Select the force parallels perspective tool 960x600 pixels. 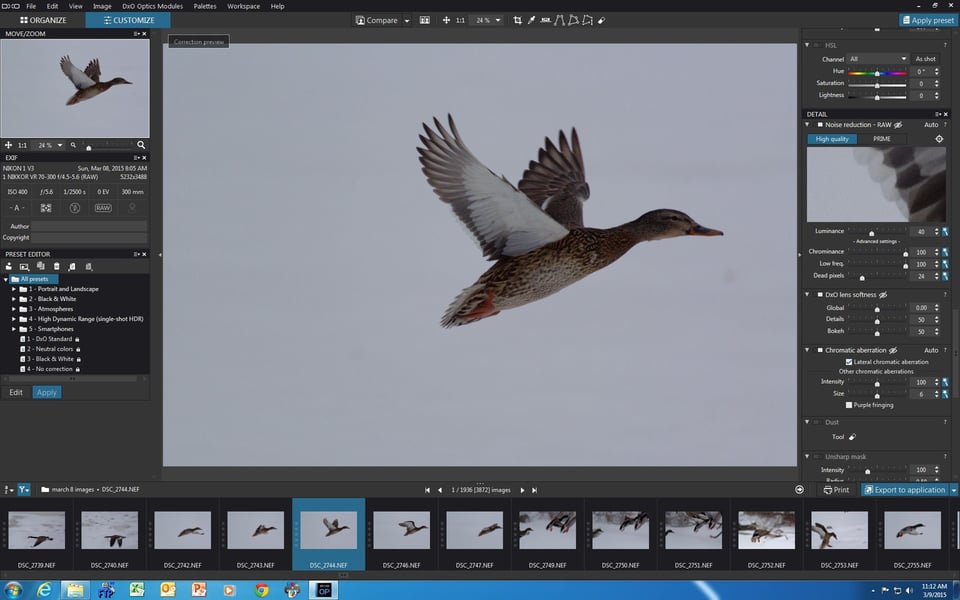[560, 20]
